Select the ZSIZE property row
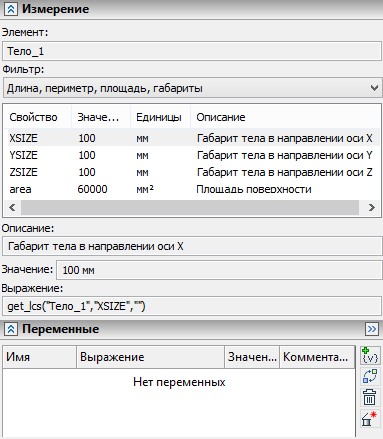The image size is (383, 439). pos(192,172)
